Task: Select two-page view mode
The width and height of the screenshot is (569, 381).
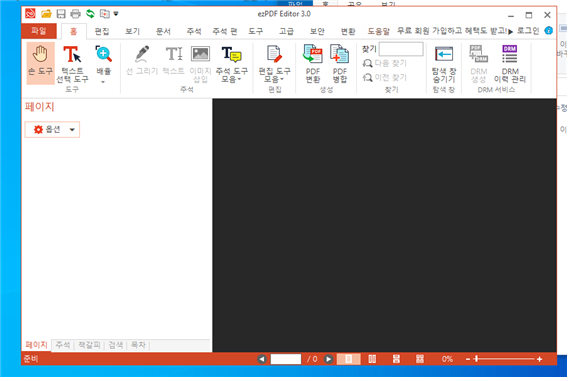Action: 372,359
